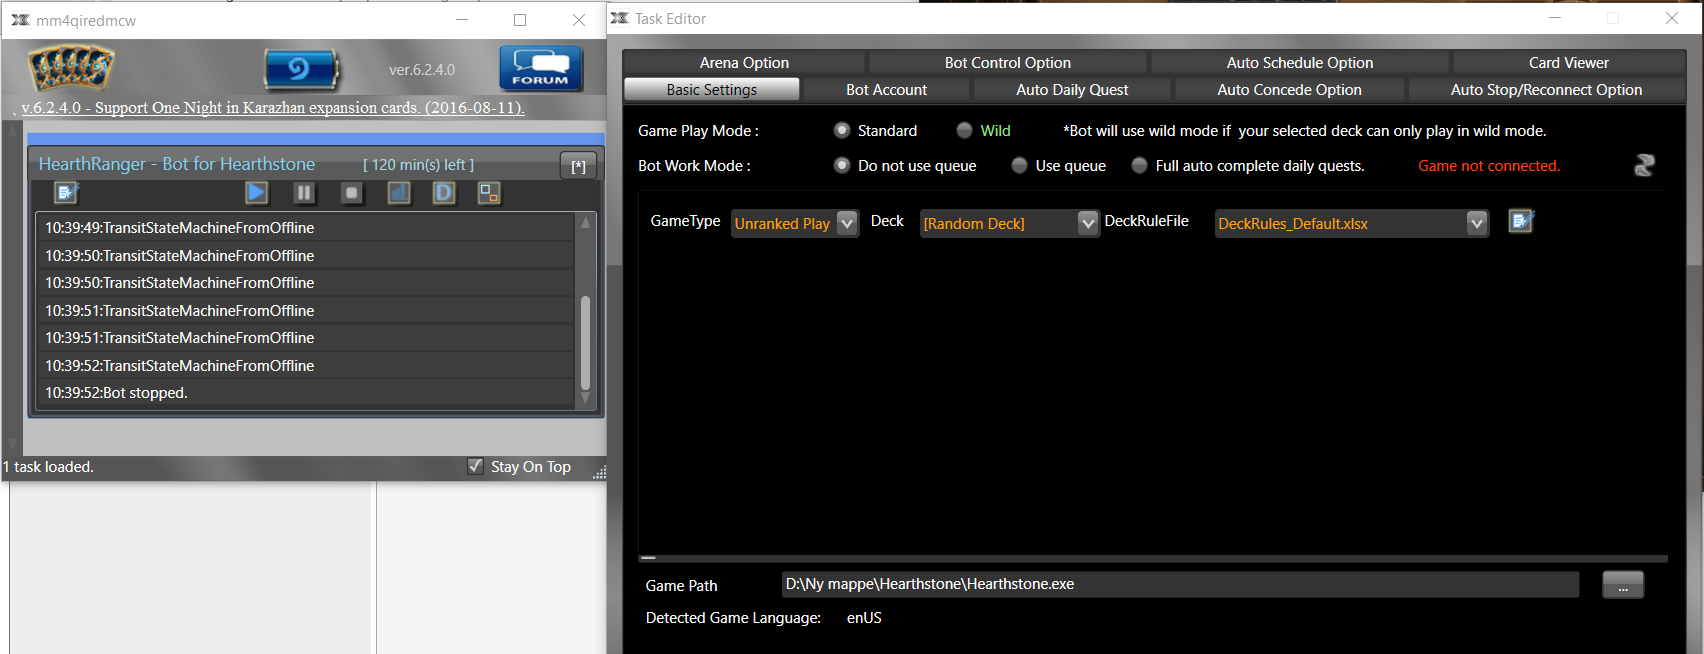Click the resize grip in bot window corner
This screenshot has height=654, width=1704.
click(599, 472)
